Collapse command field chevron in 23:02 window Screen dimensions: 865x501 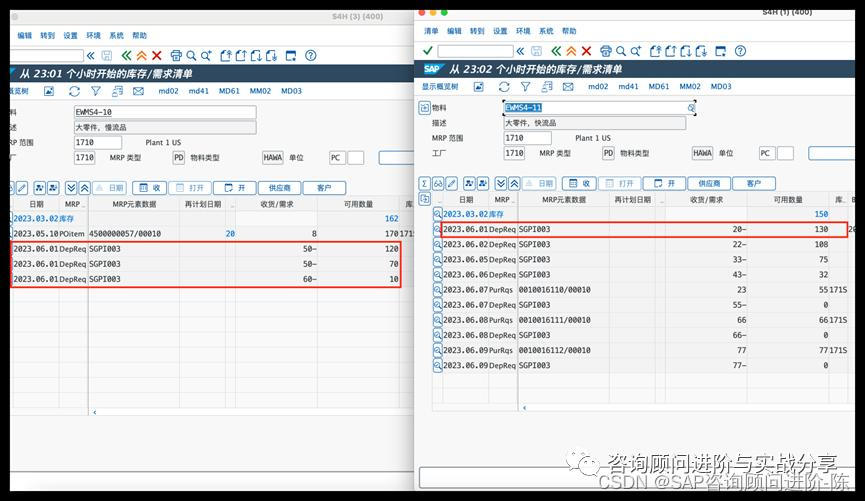[x=520, y=51]
